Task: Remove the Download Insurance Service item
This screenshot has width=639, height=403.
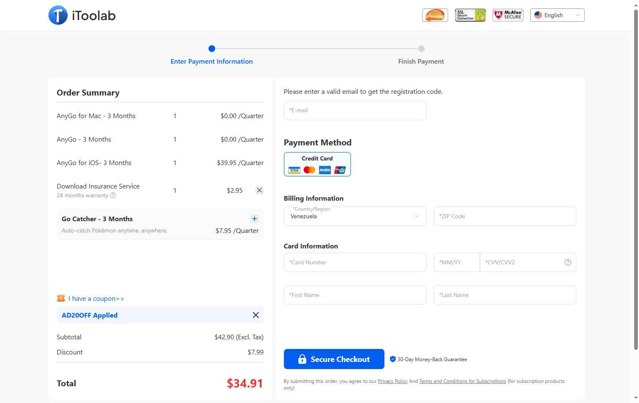Action: coord(259,190)
